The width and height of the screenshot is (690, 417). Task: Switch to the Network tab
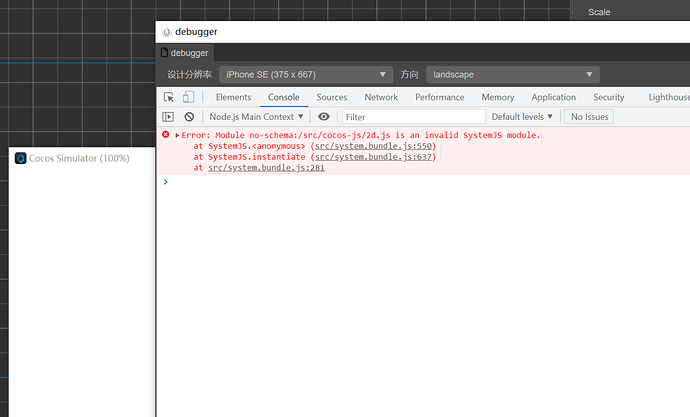[x=381, y=97]
